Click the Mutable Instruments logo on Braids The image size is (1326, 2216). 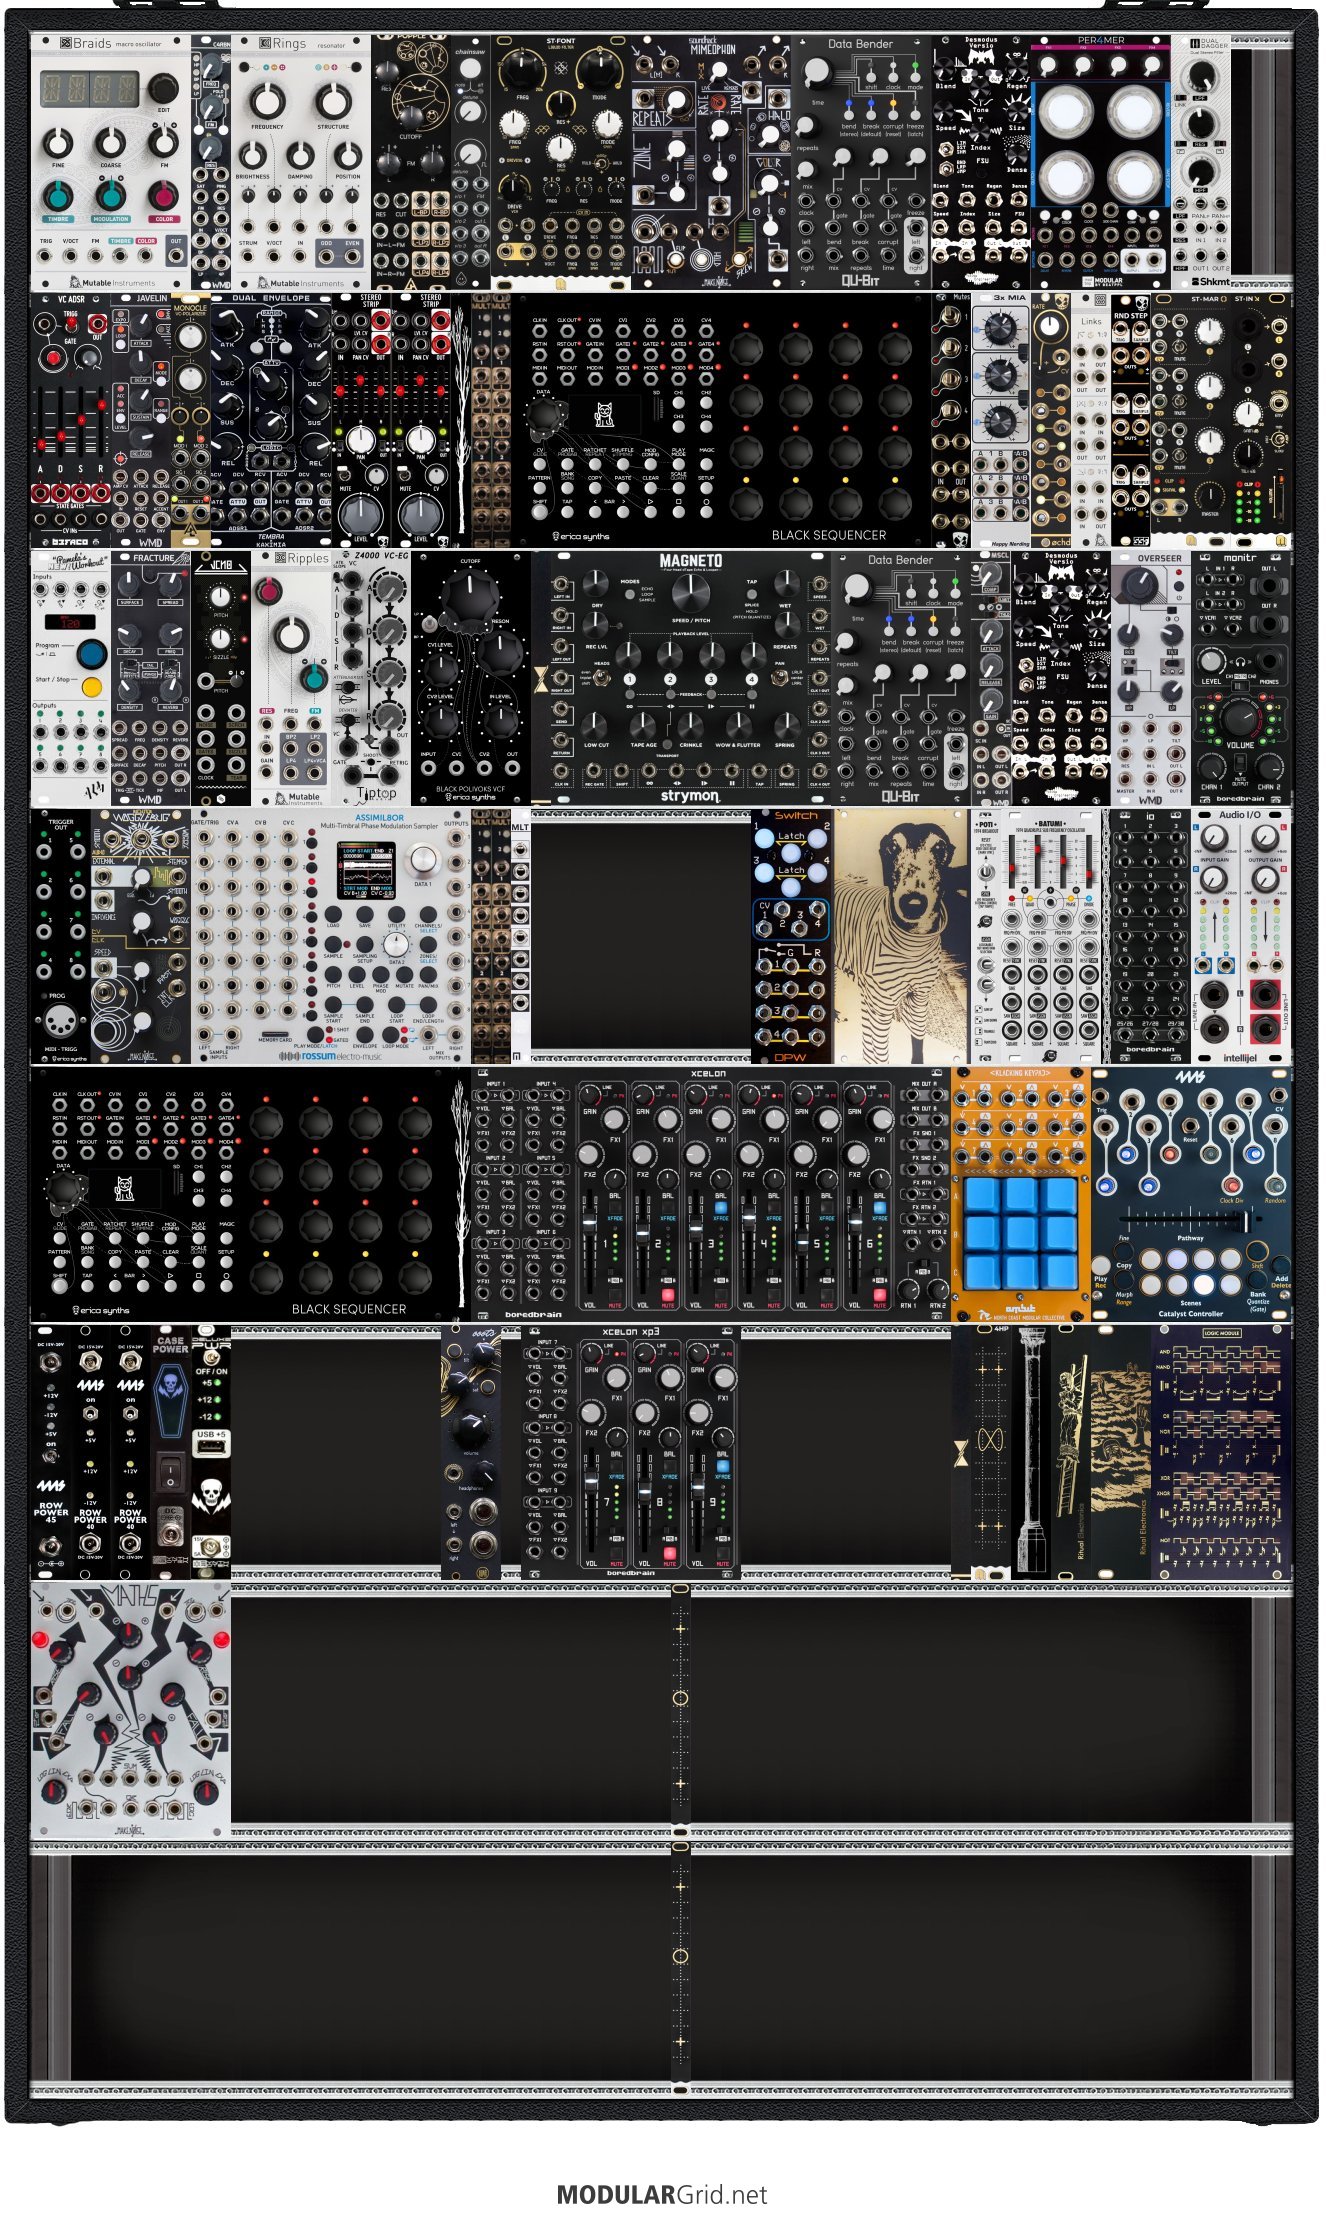[112, 283]
